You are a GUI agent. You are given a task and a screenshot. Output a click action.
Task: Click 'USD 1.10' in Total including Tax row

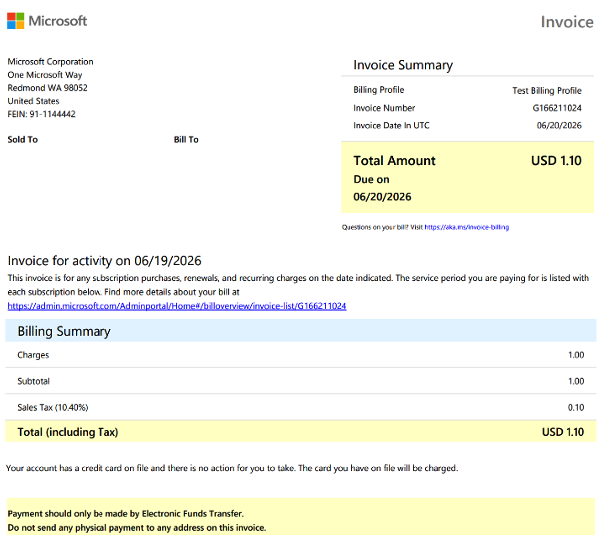coord(563,432)
